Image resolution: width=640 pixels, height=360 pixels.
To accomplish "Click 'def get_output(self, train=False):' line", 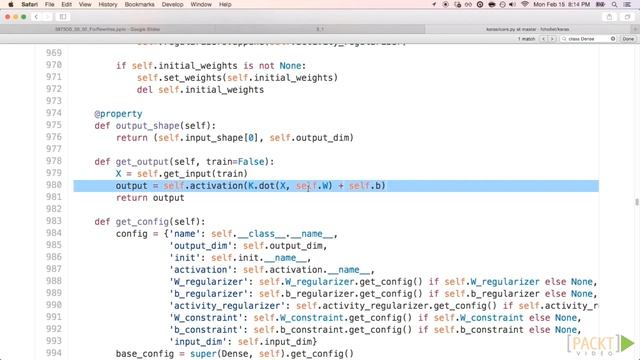I will click(x=184, y=162).
